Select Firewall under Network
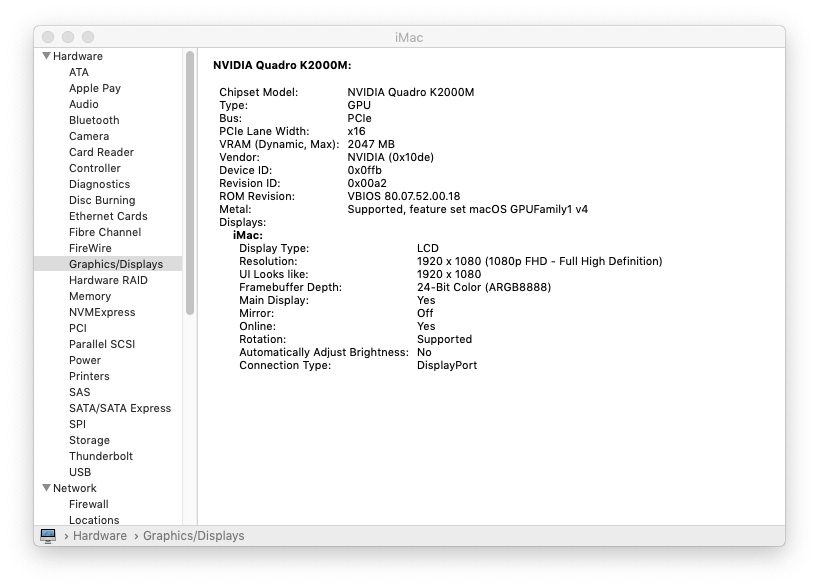819x588 pixels. pos(89,504)
